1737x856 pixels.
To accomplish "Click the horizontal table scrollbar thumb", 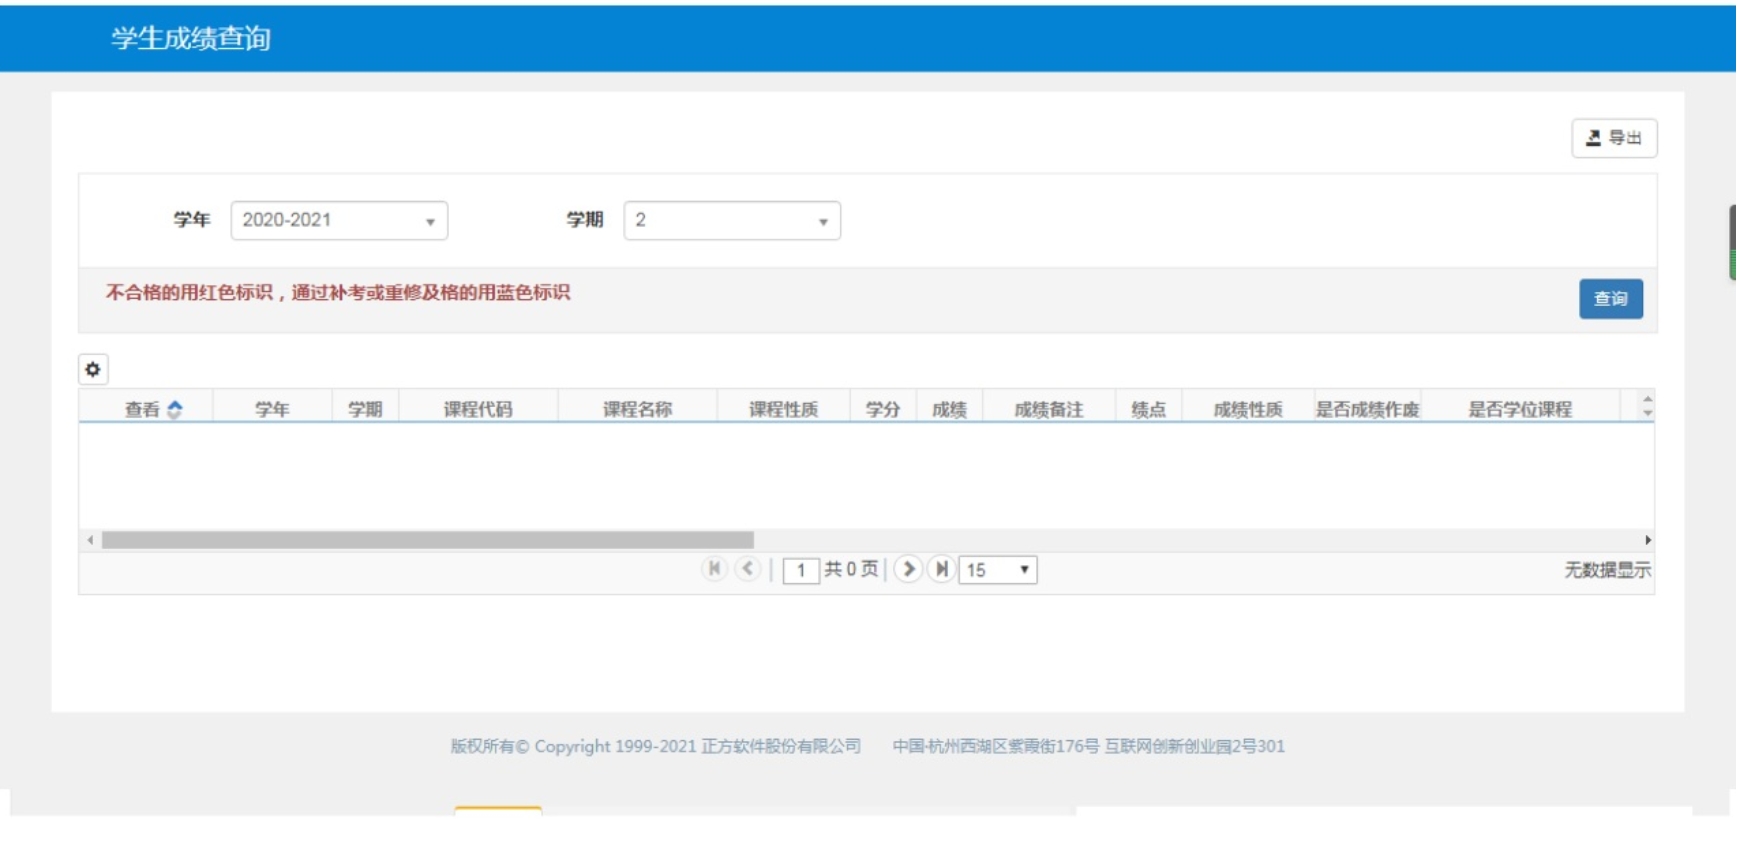I will pos(427,540).
